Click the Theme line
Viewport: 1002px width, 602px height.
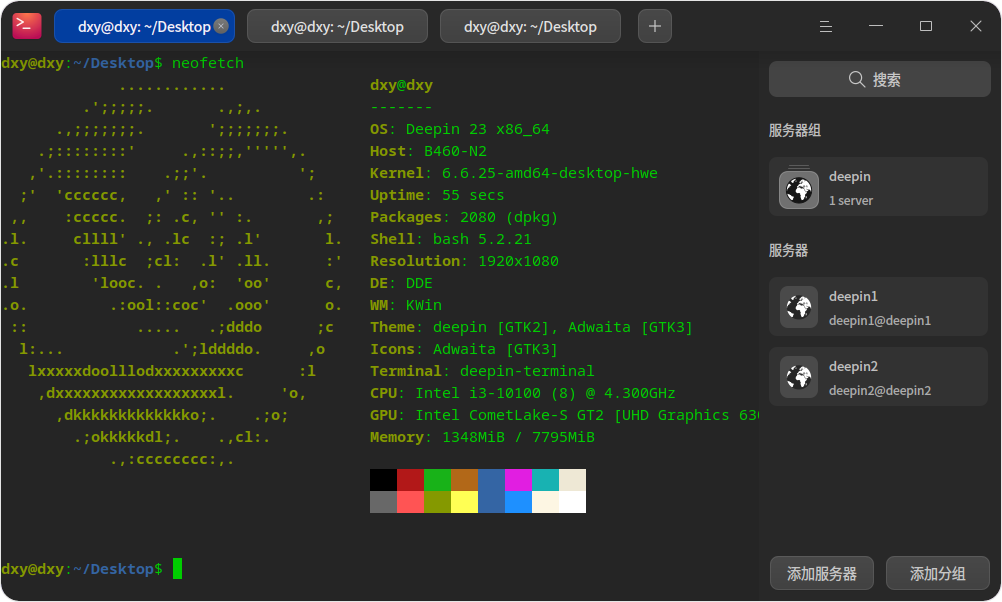(x=531, y=327)
